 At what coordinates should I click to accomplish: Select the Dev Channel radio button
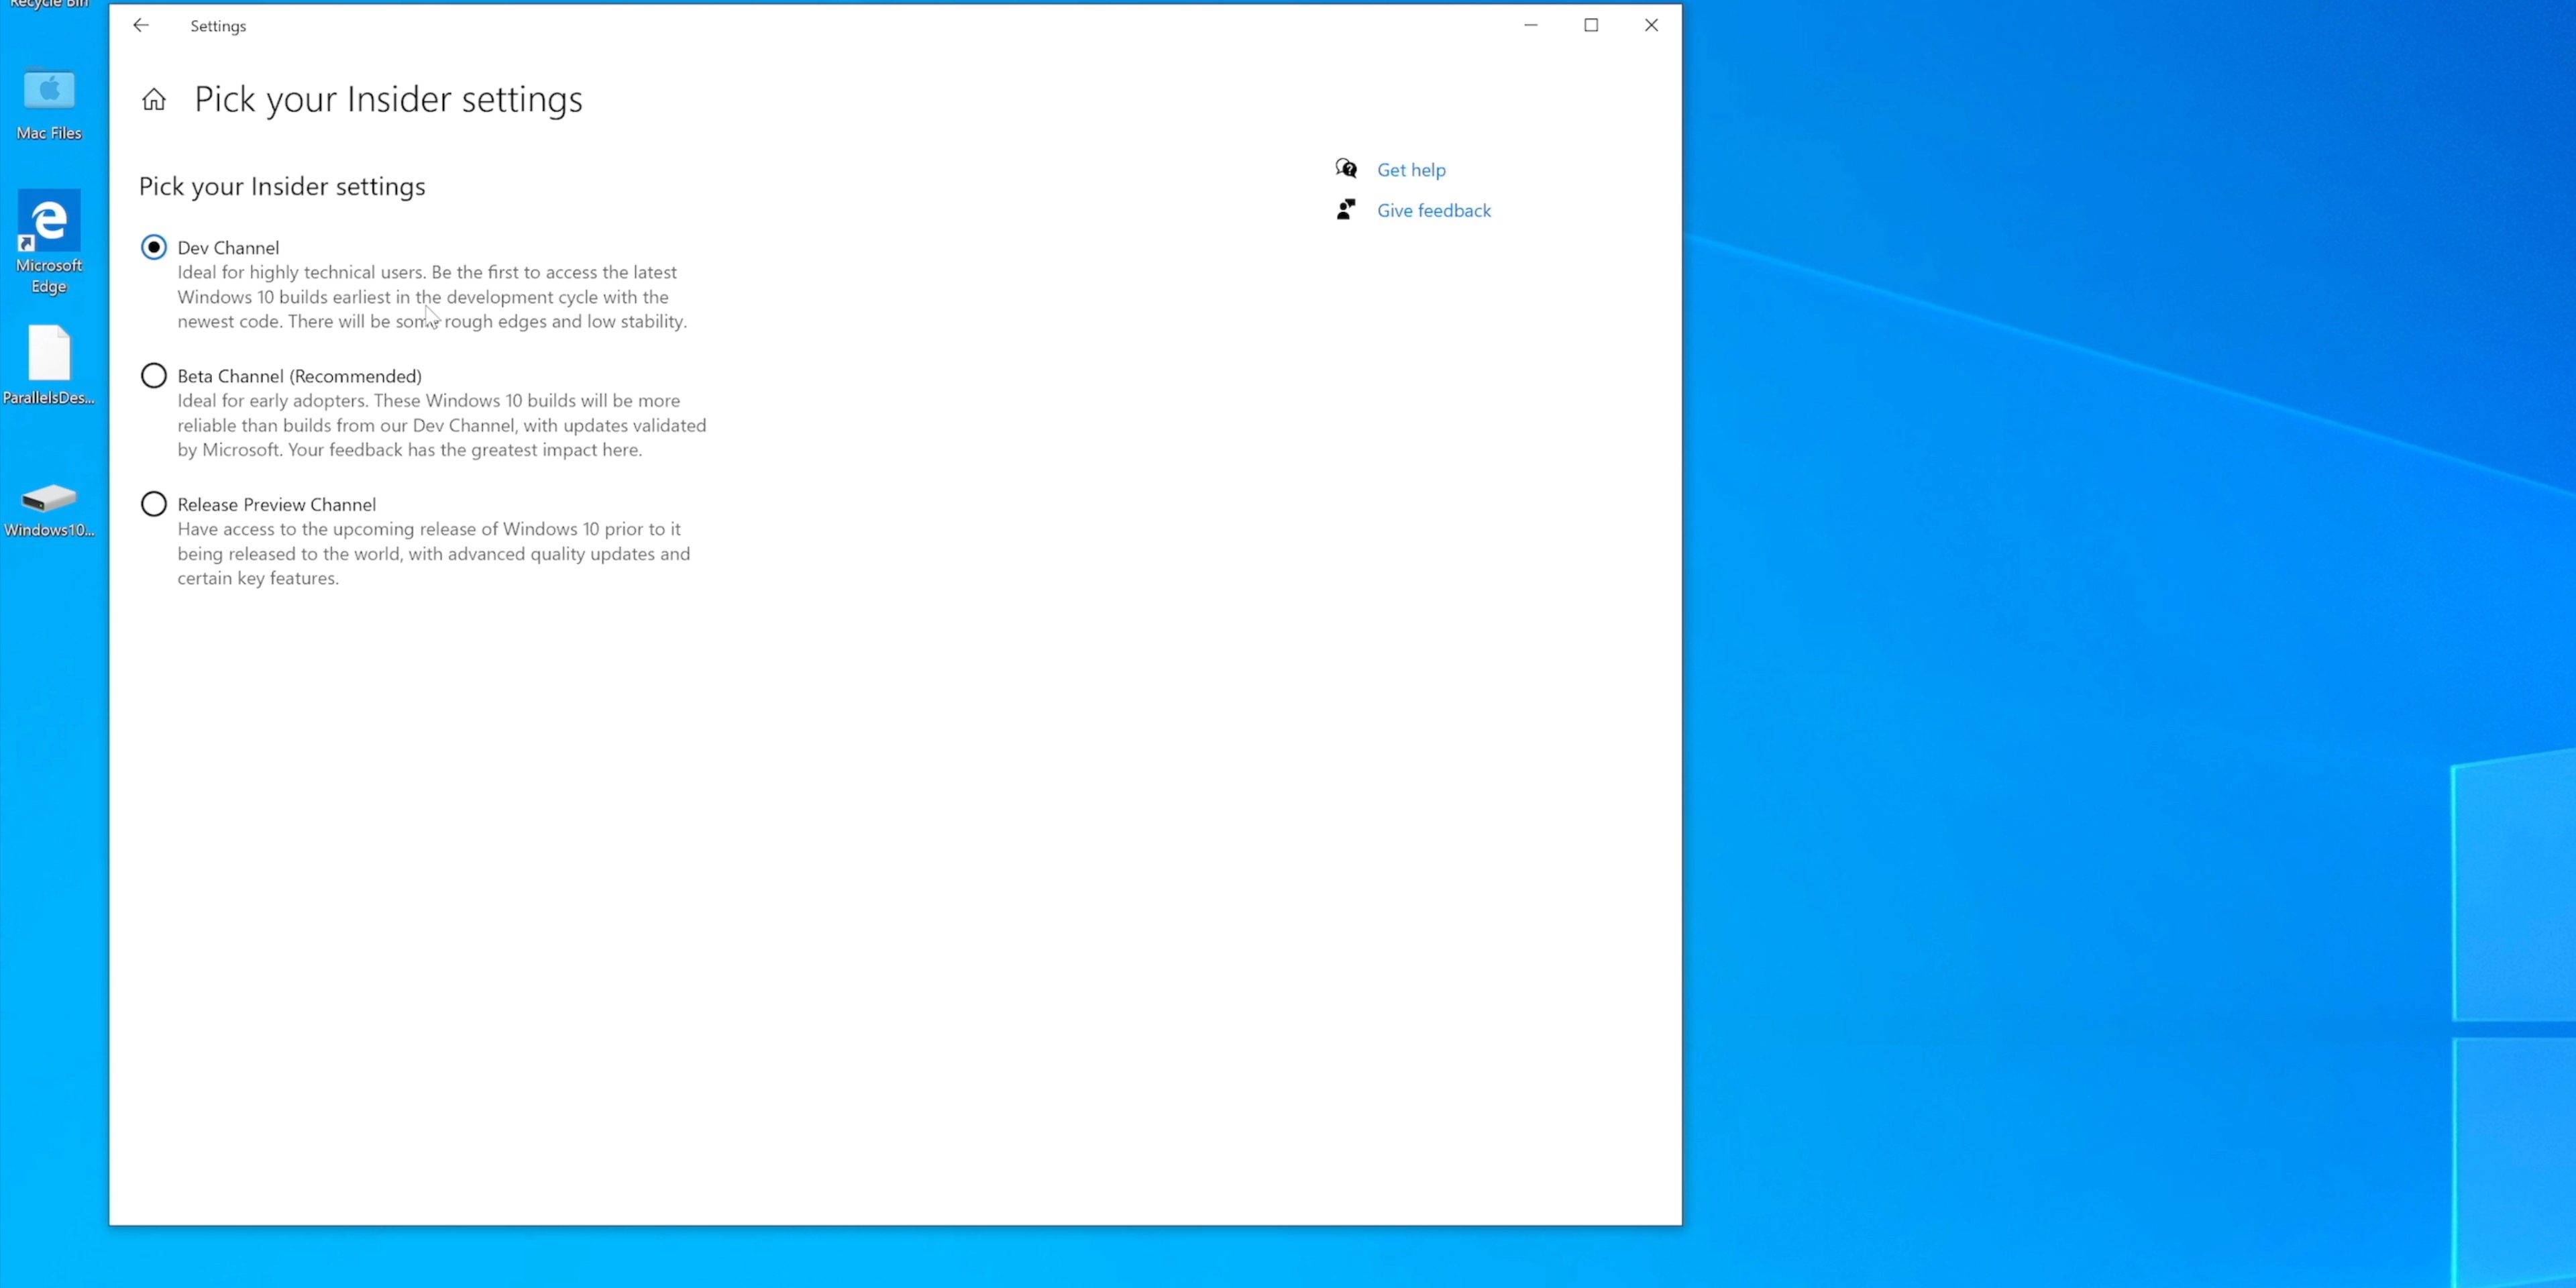click(x=153, y=246)
